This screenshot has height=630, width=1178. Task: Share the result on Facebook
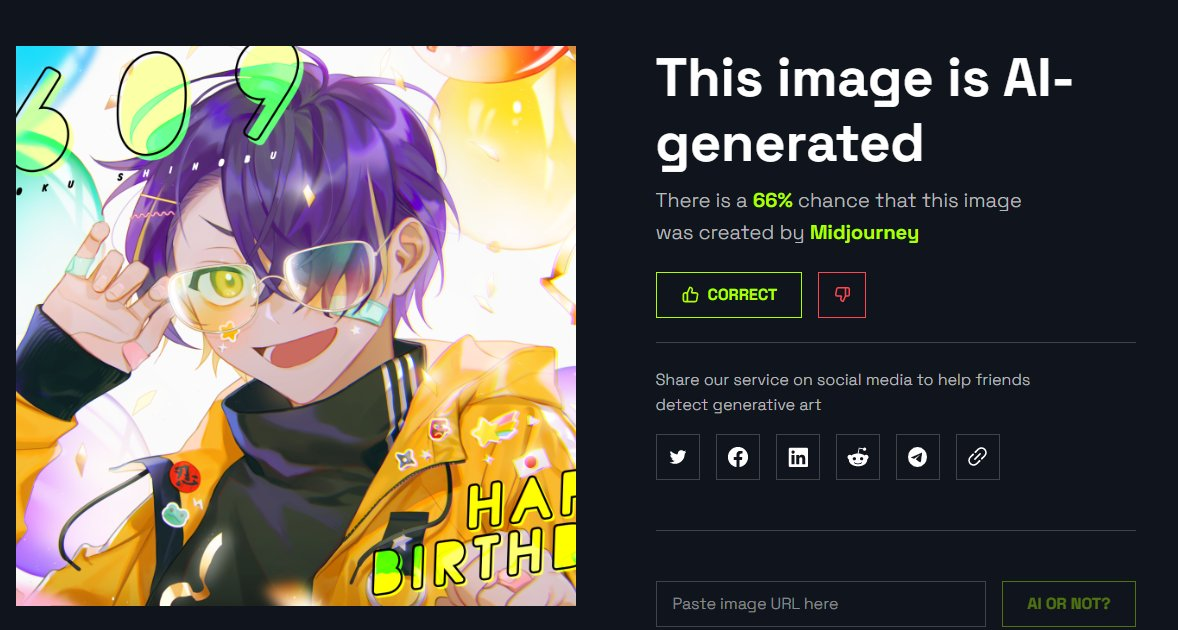[738, 457]
